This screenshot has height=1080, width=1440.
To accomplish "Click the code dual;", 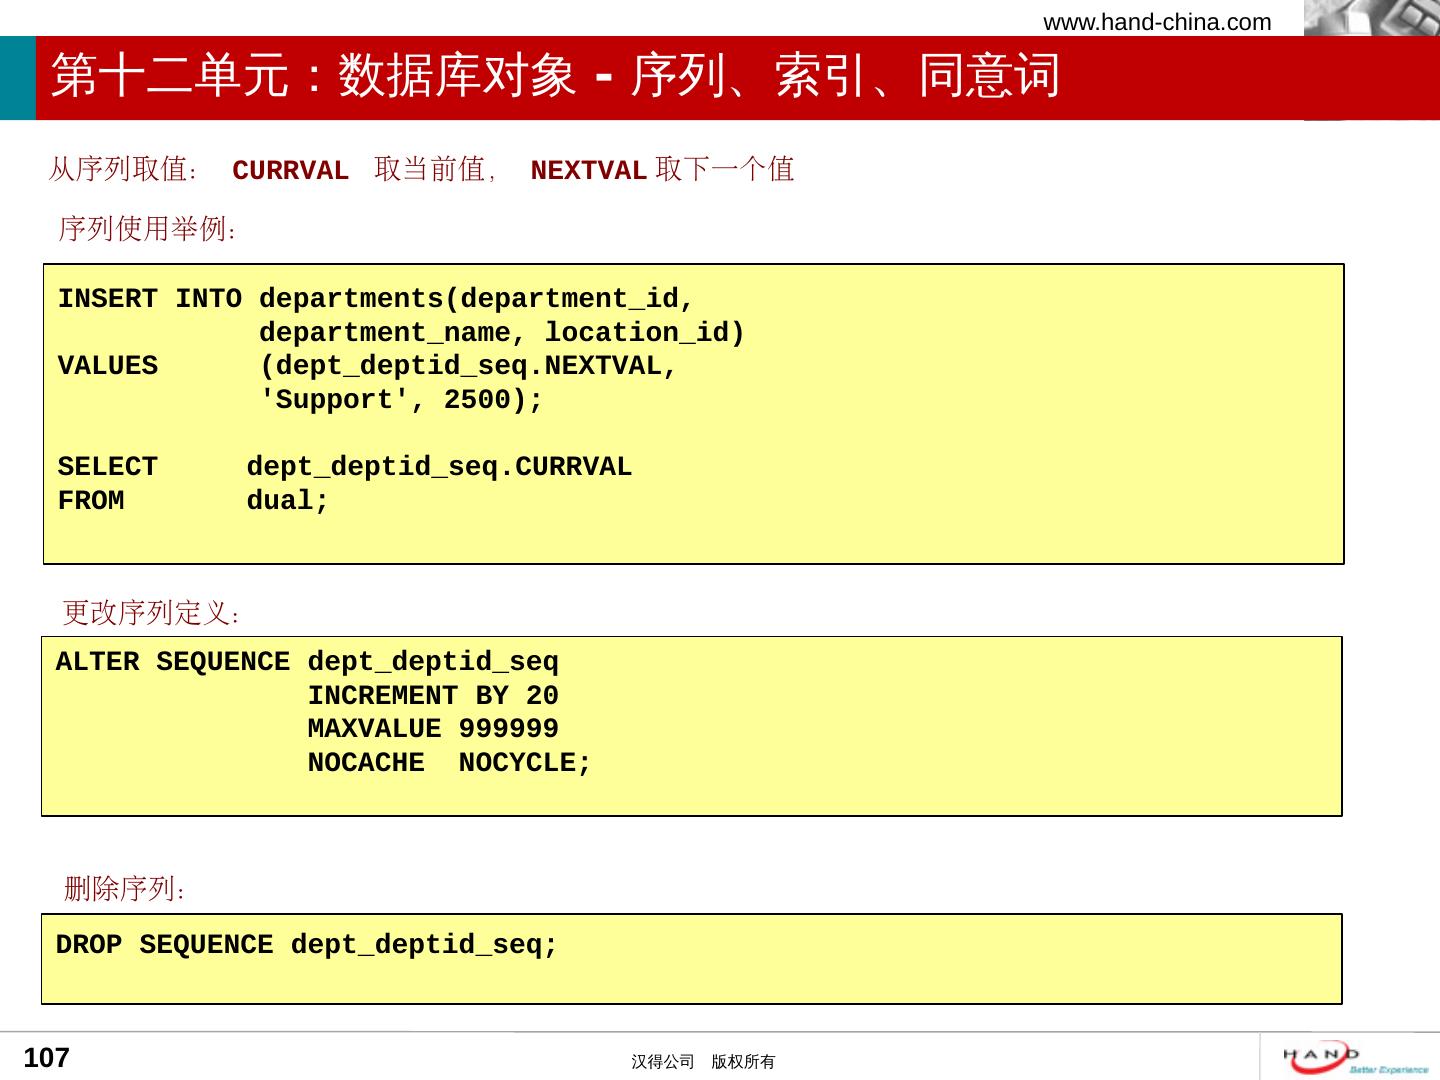I will 288,501.
